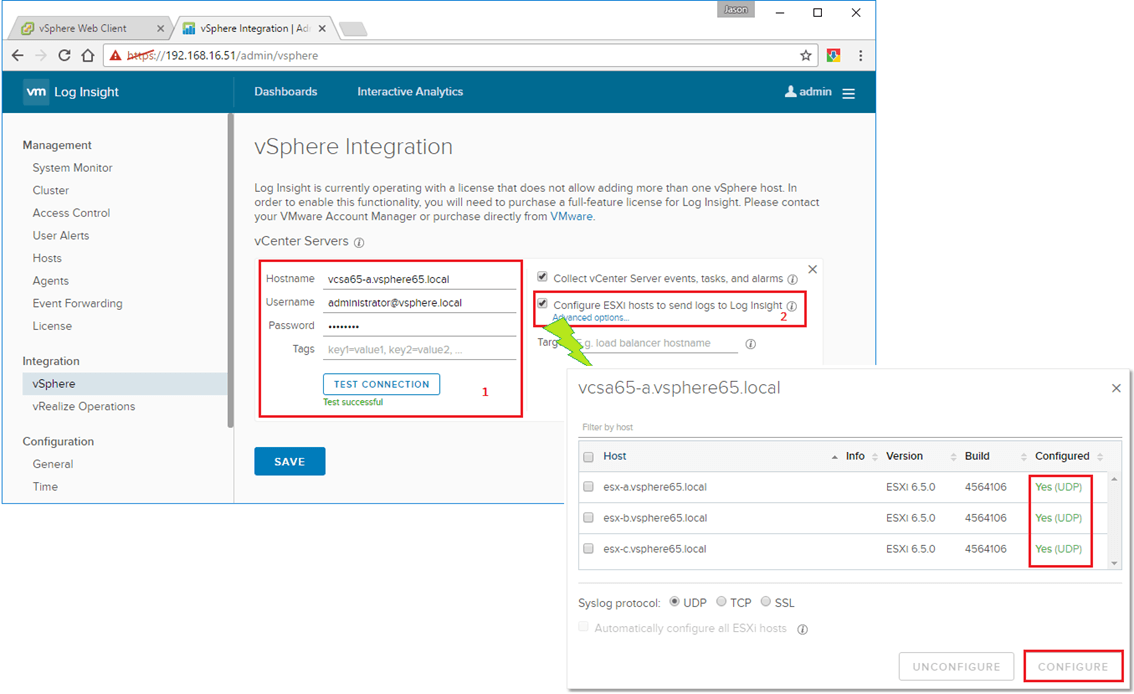Click the browser Back arrow

[18, 56]
